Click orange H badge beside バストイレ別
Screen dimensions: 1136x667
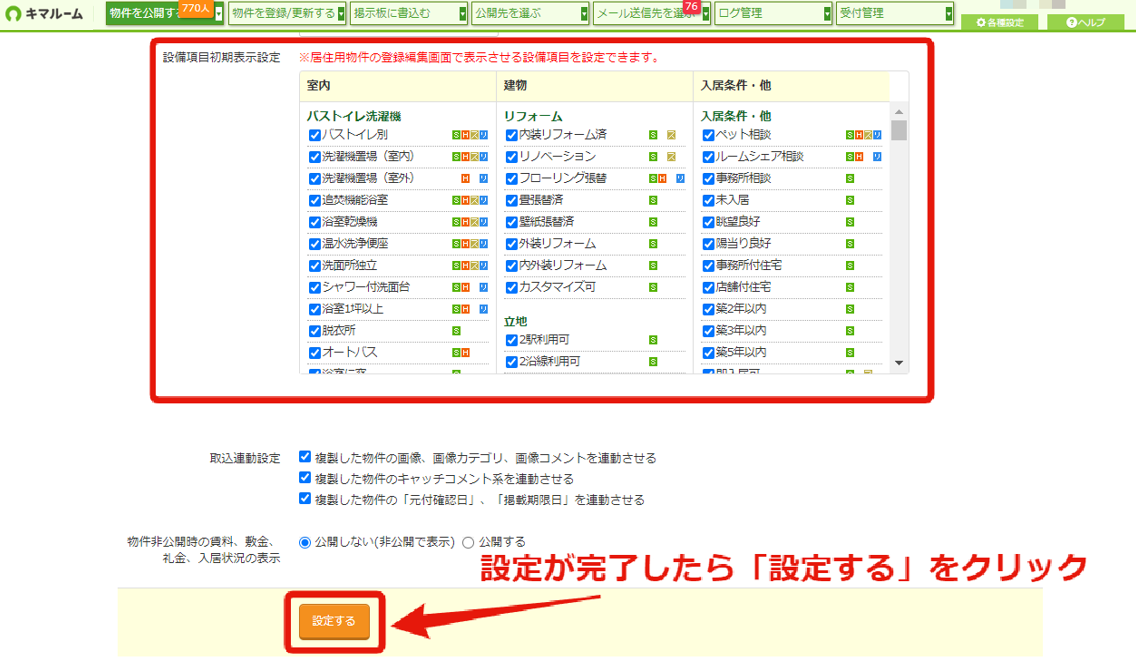click(x=465, y=135)
